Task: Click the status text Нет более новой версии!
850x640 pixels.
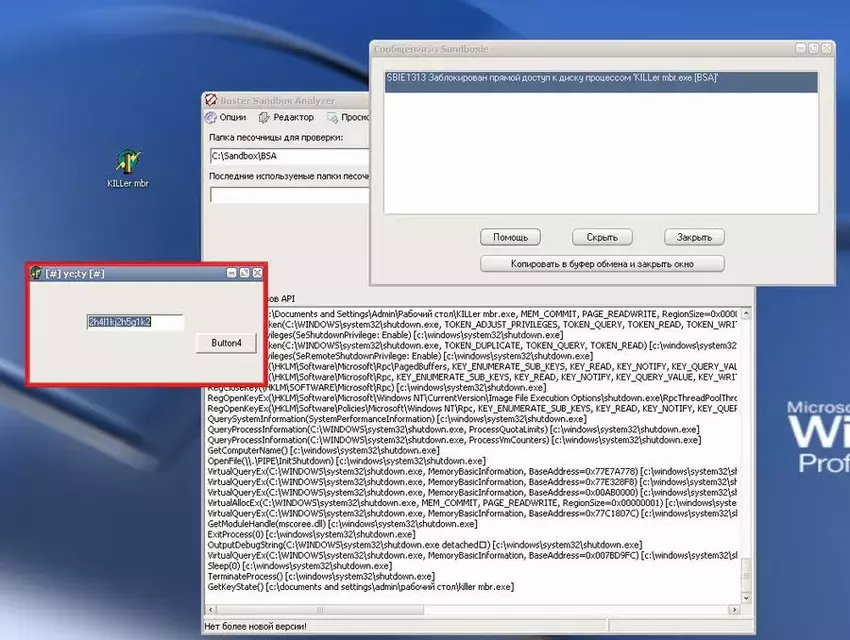Action: 255,626
